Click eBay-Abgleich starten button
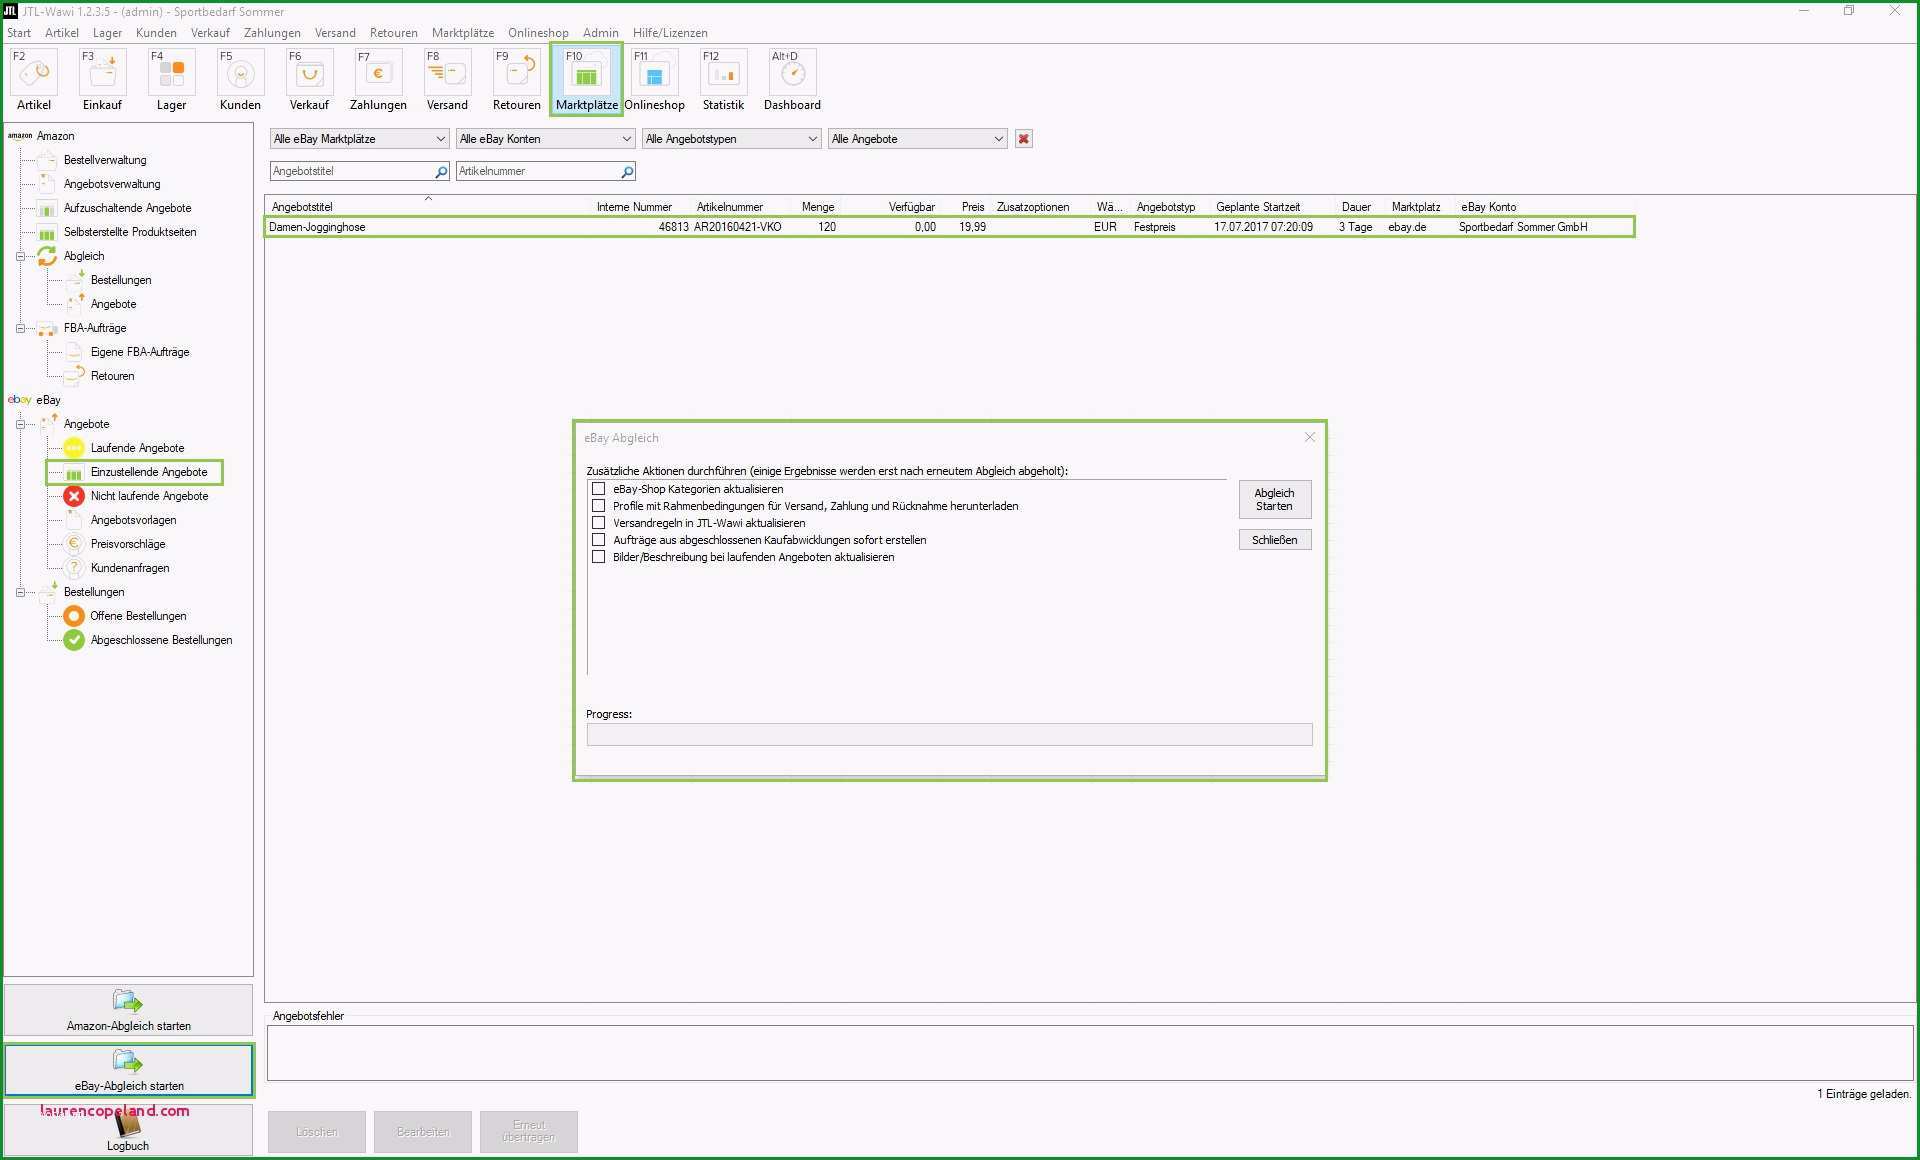The image size is (1920, 1160). [x=128, y=1070]
